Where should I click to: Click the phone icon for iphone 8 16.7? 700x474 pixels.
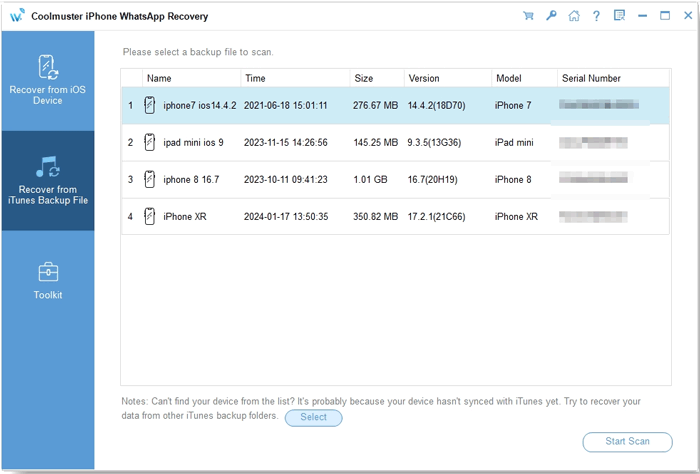point(150,179)
